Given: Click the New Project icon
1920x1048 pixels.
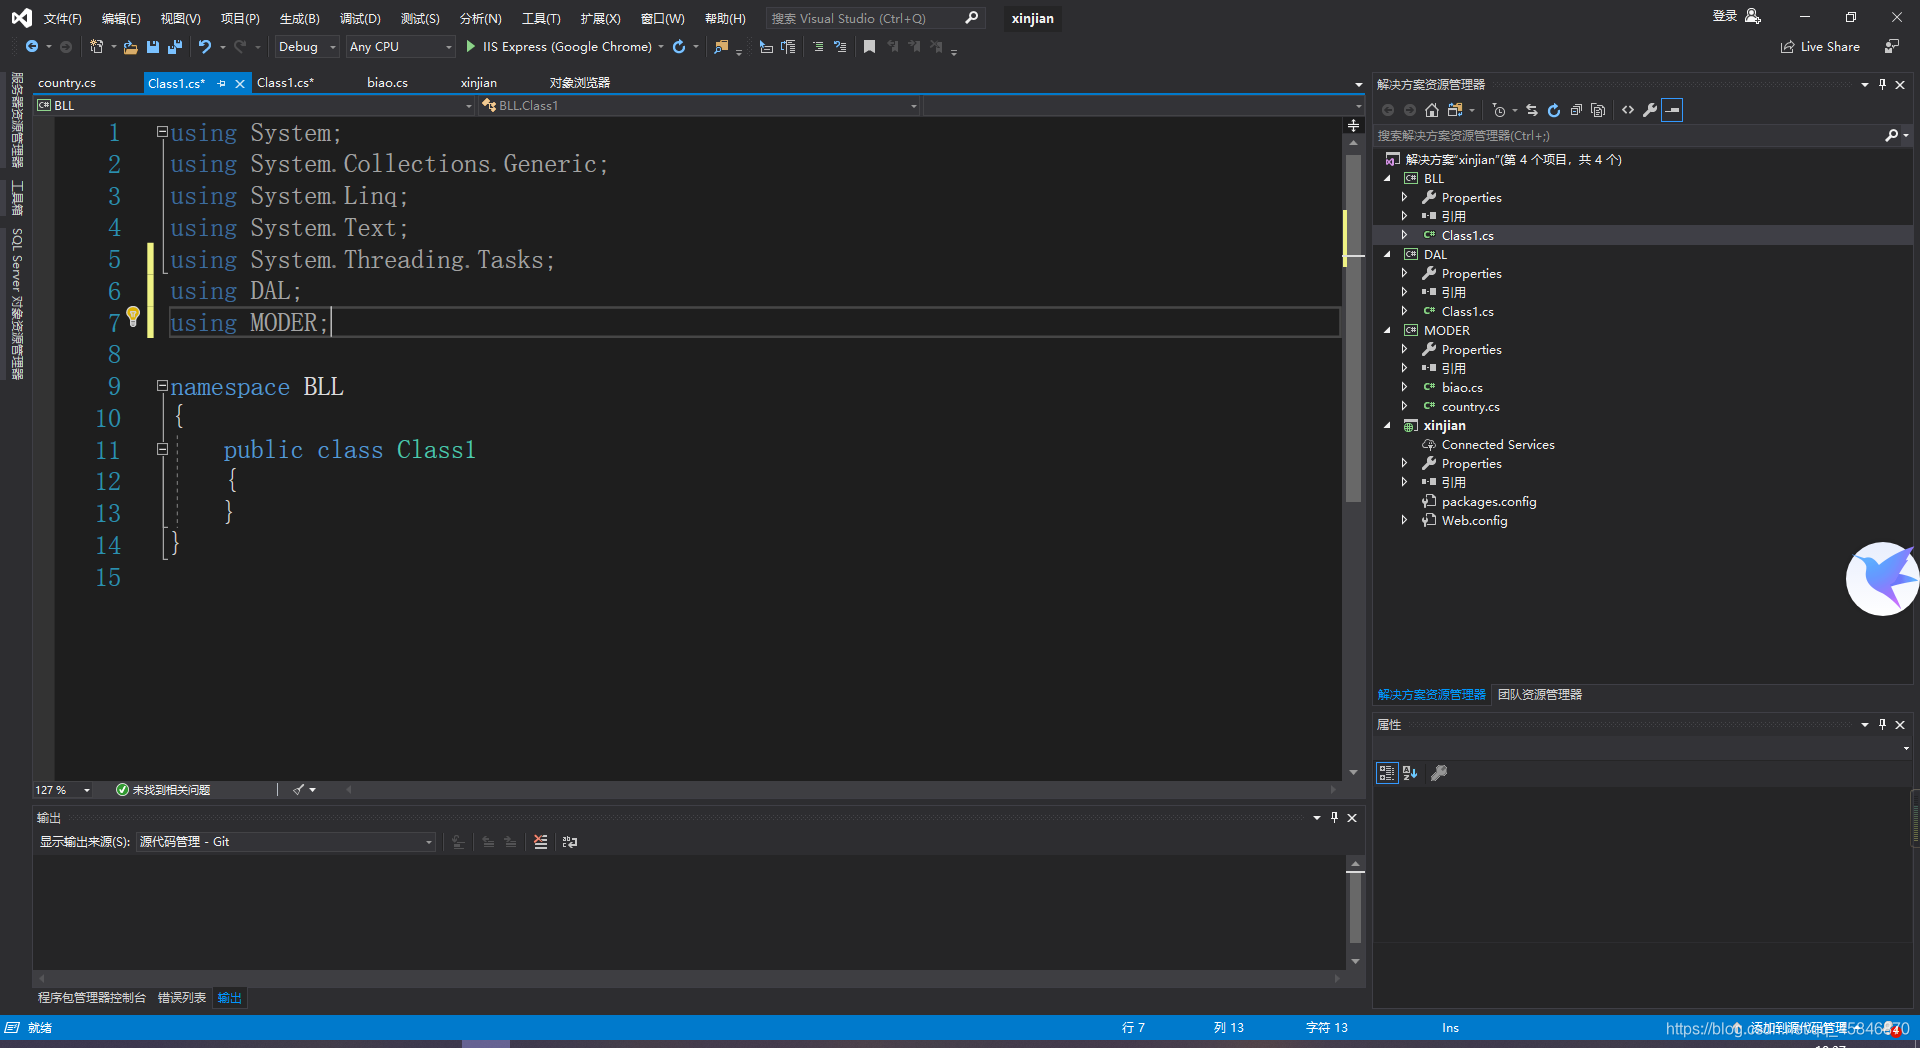Looking at the screenshot, I should click(x=96, y=47).
